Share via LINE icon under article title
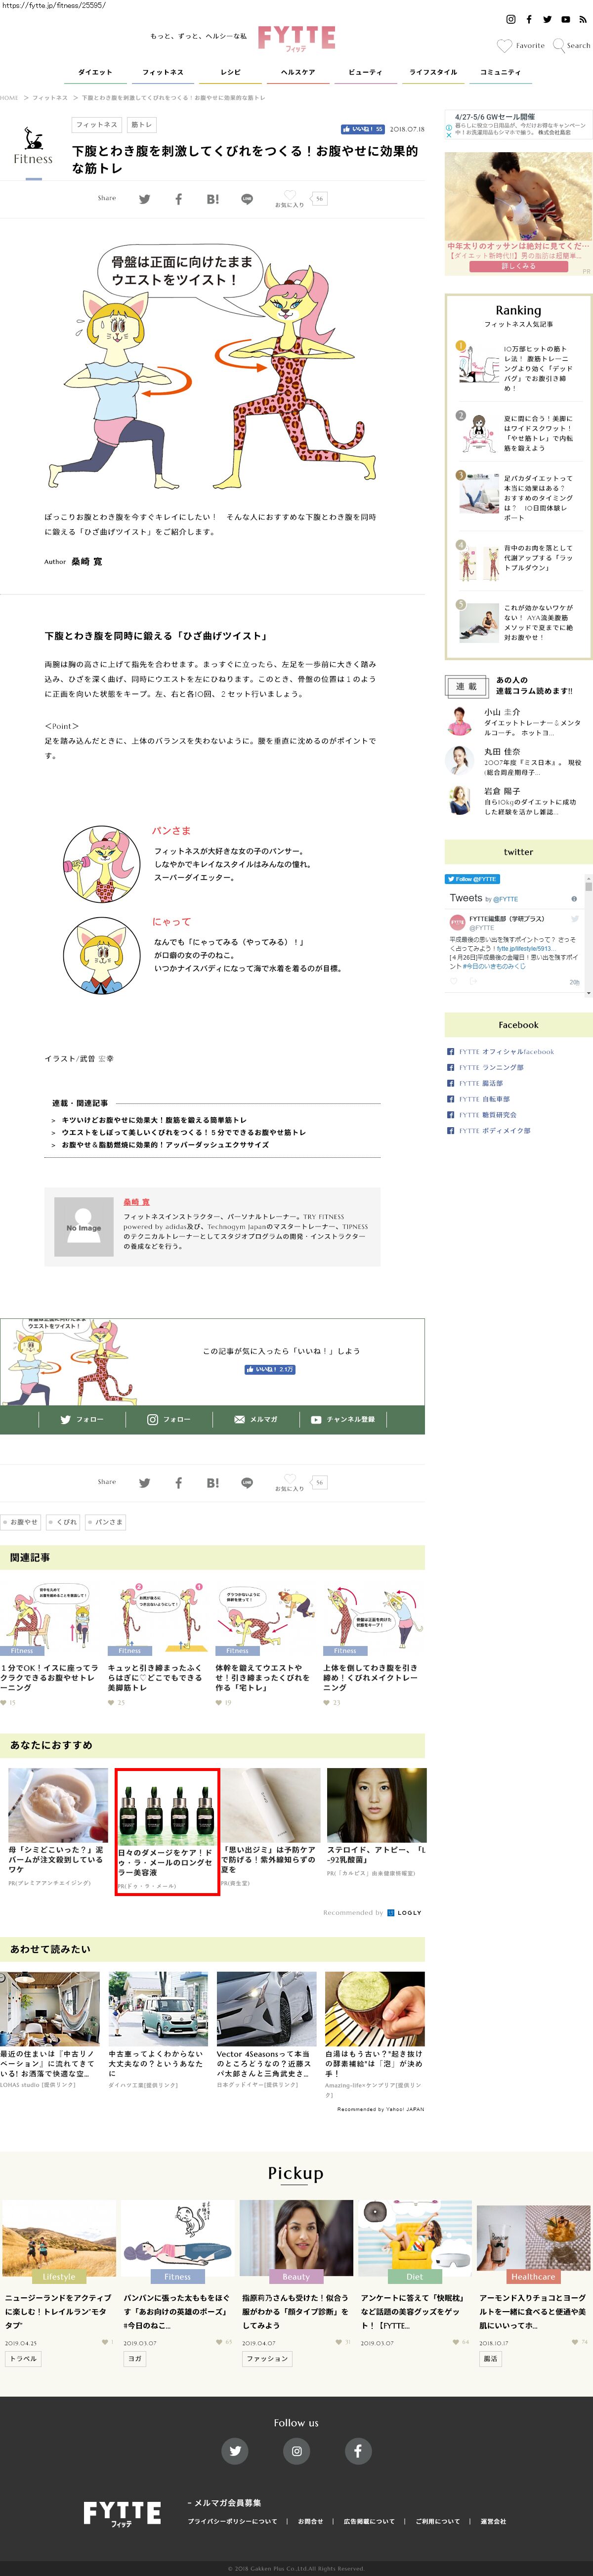This screenshot has height=2576, width=593. click(x=247, y=199)
